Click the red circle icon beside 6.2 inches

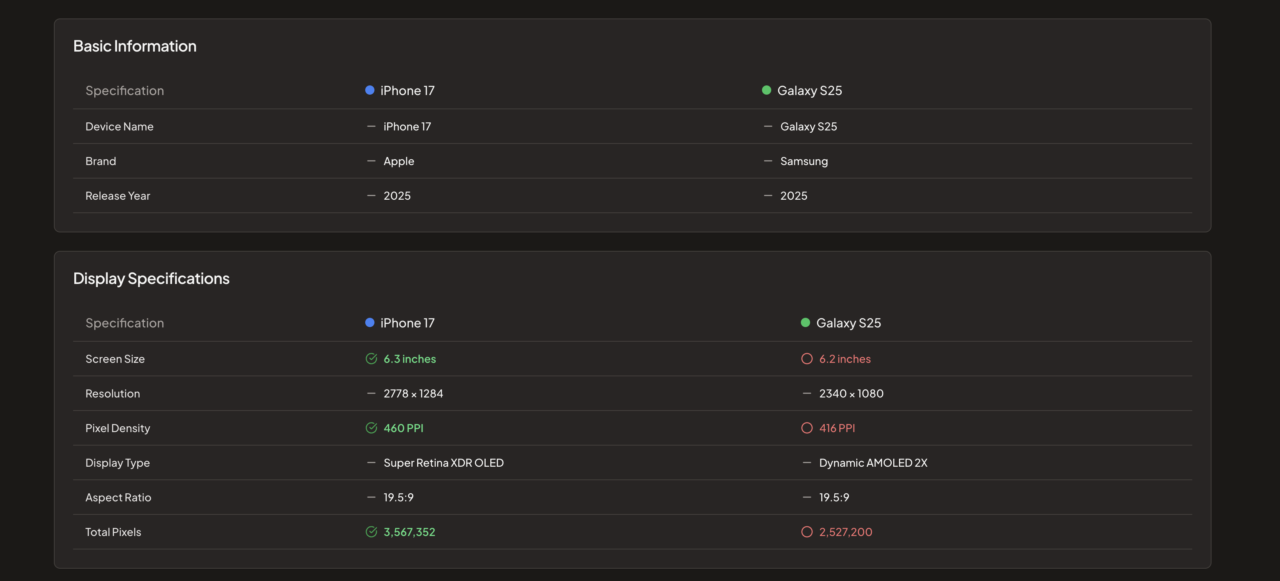tap(806, 359)
